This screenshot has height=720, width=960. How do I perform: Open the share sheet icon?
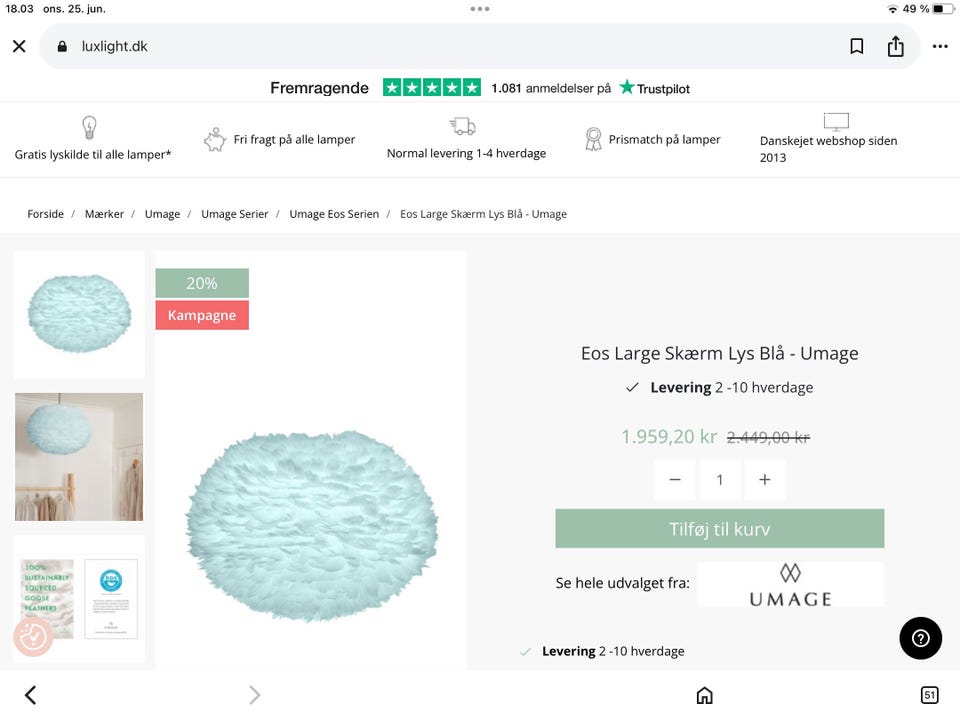895,46
